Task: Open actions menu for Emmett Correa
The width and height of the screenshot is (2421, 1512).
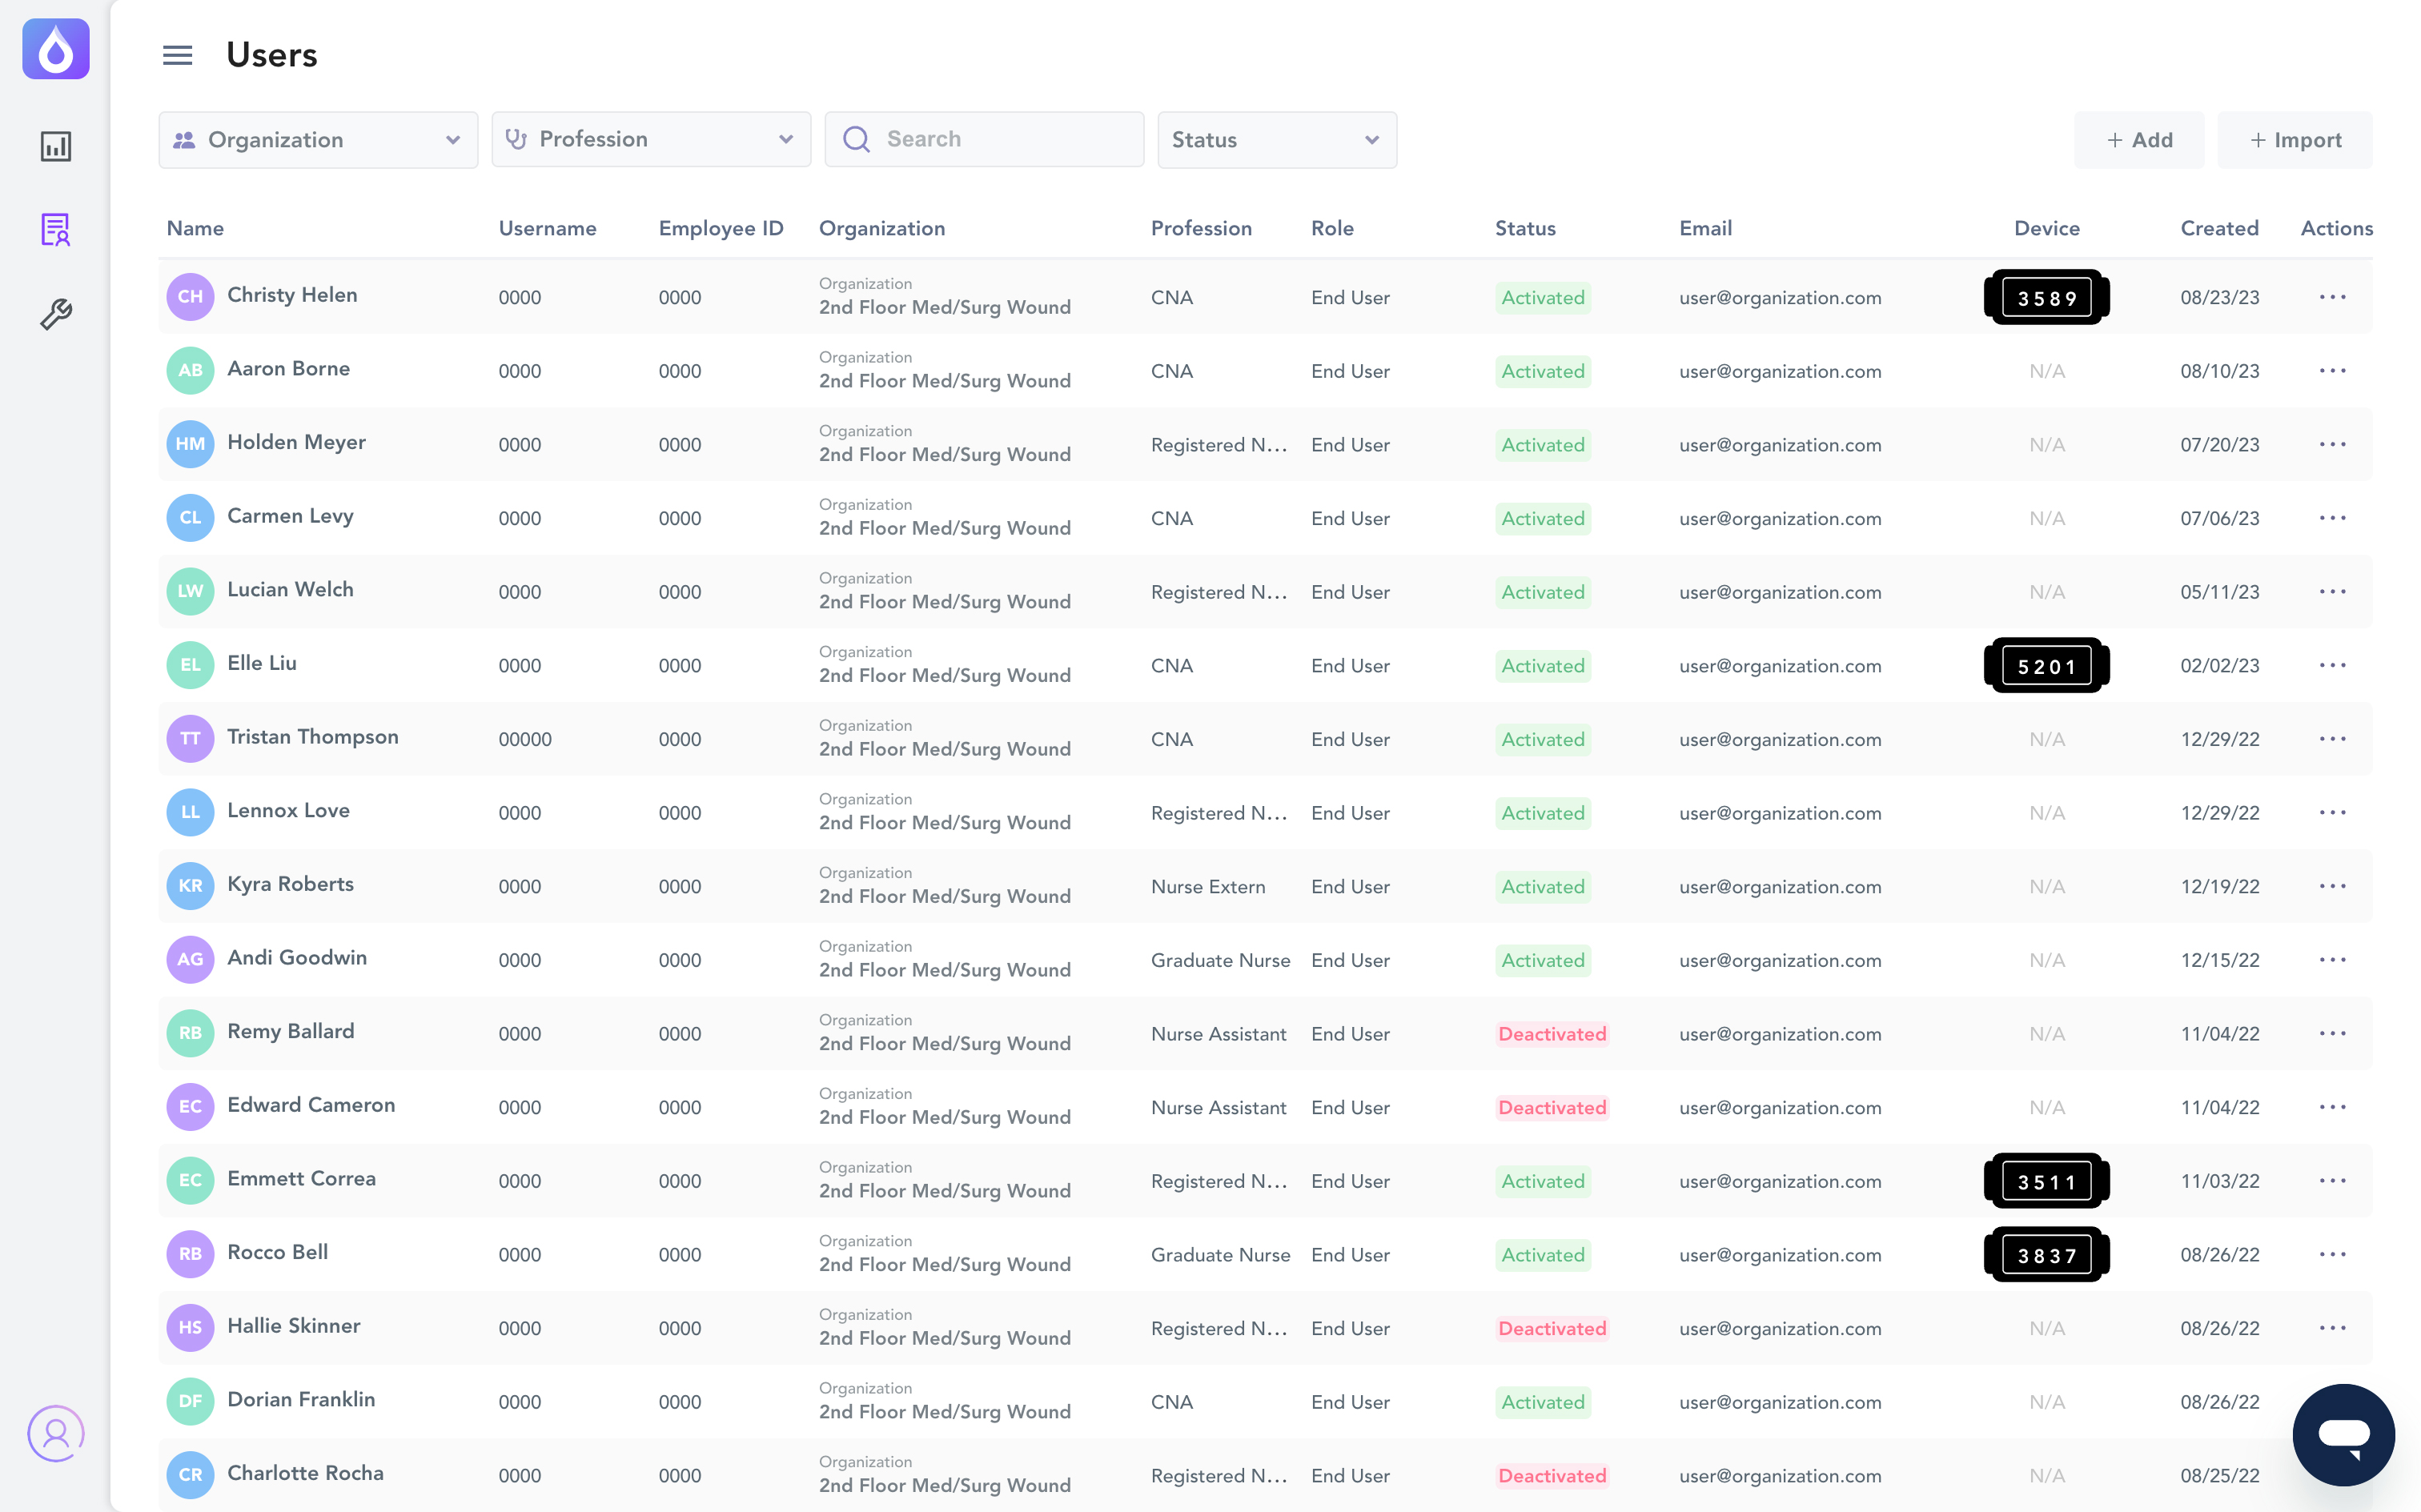Action: (x=2332, y=1181)
